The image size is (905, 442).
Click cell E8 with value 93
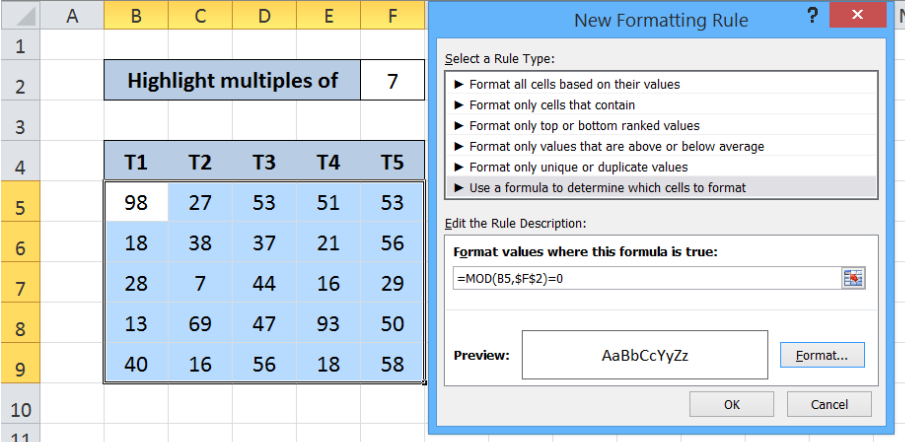328,323
